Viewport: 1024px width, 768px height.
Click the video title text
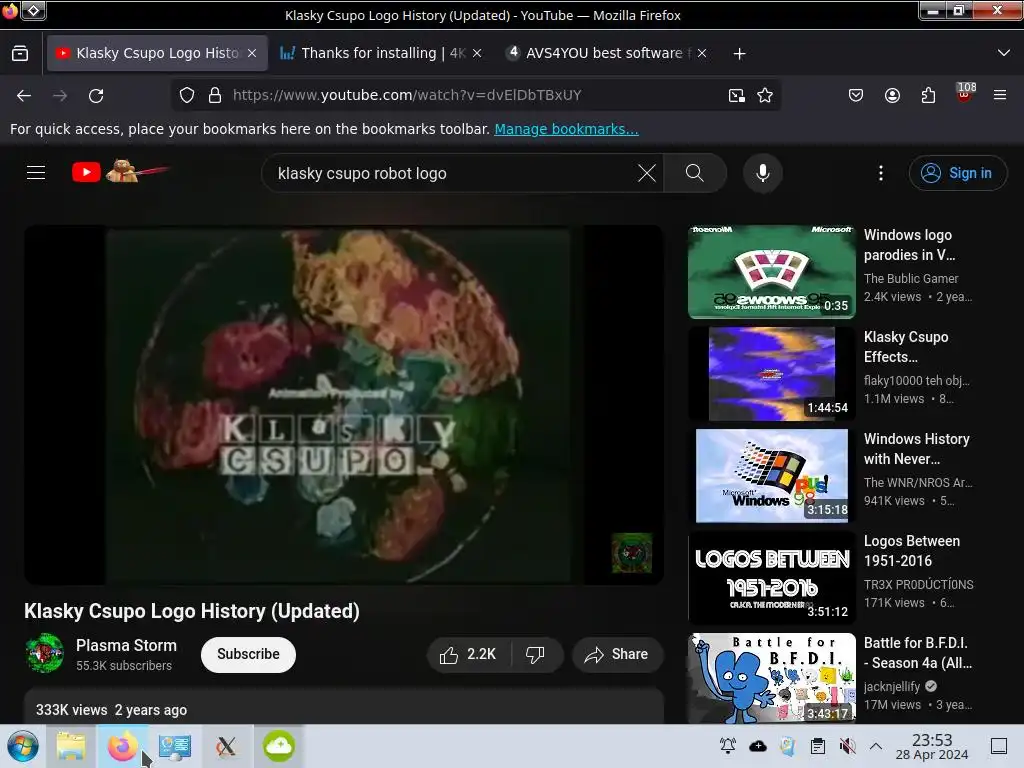coord(192,611)
